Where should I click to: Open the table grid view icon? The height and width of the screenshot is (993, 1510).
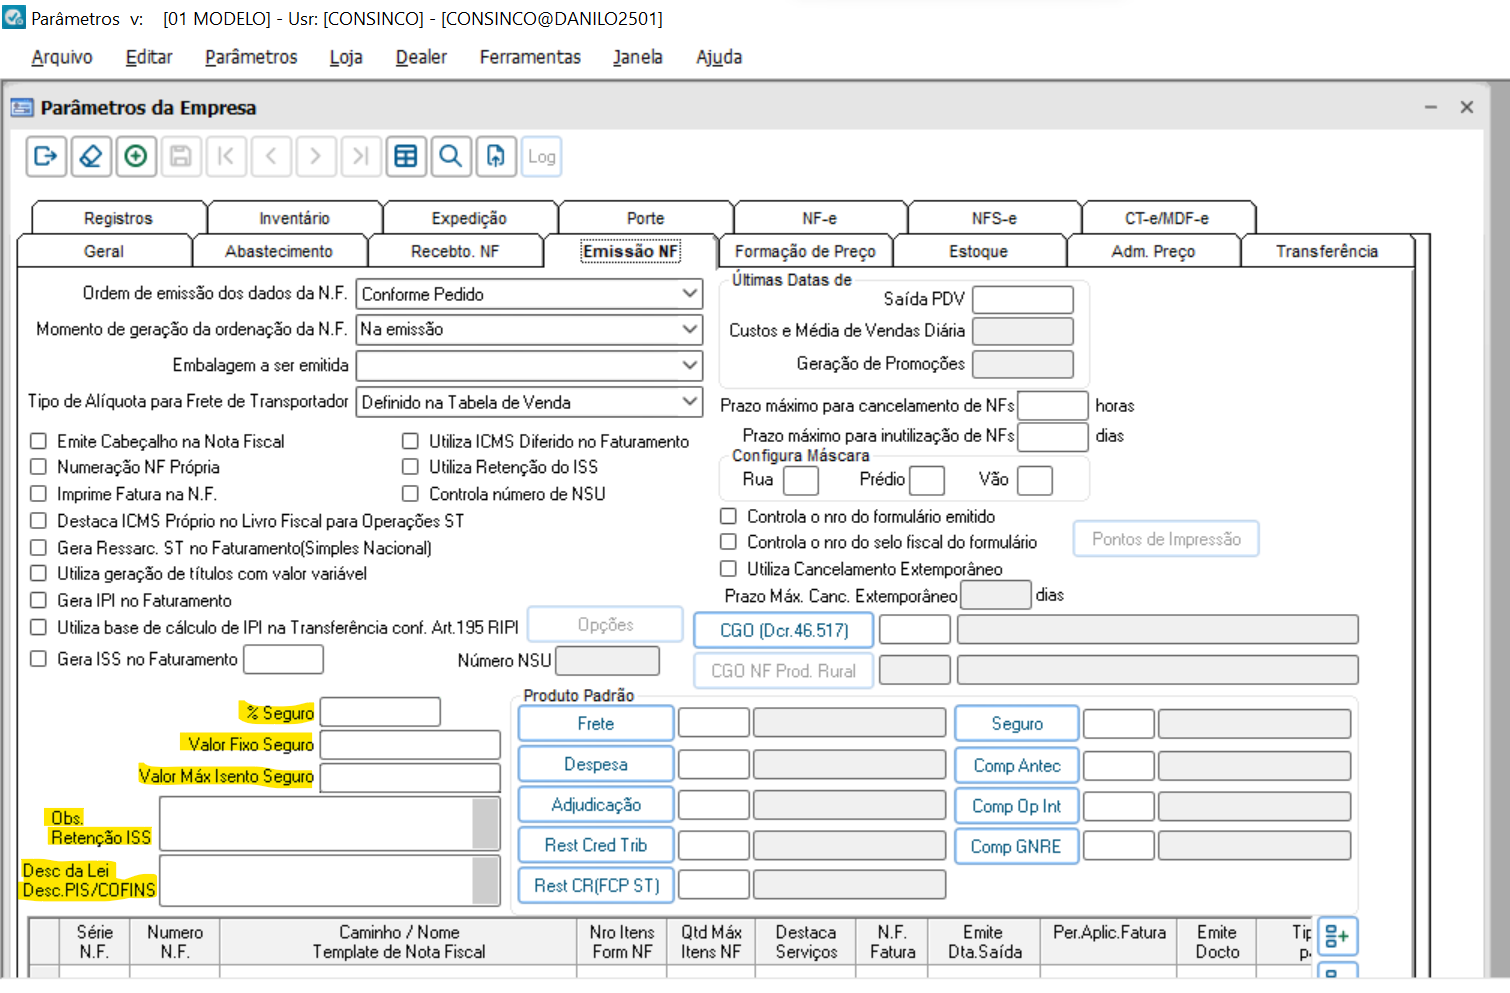pos(406,156)
